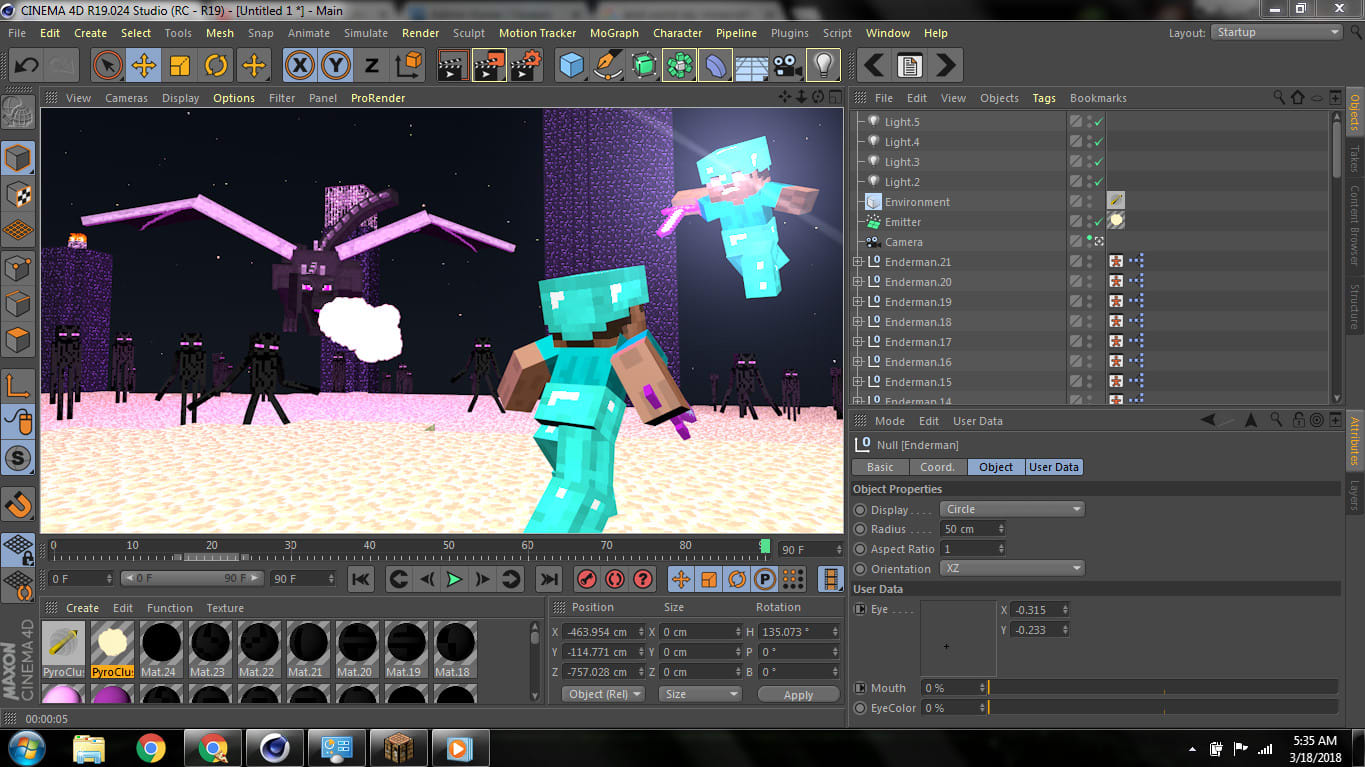
Task: Render the active viewport
Action: pyautogui.click(x=452, y=65)
